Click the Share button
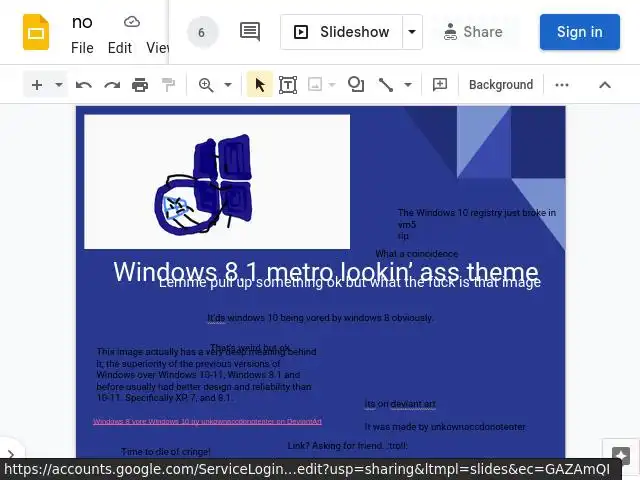Screen dimensions: 640x480 coord(473,32)
